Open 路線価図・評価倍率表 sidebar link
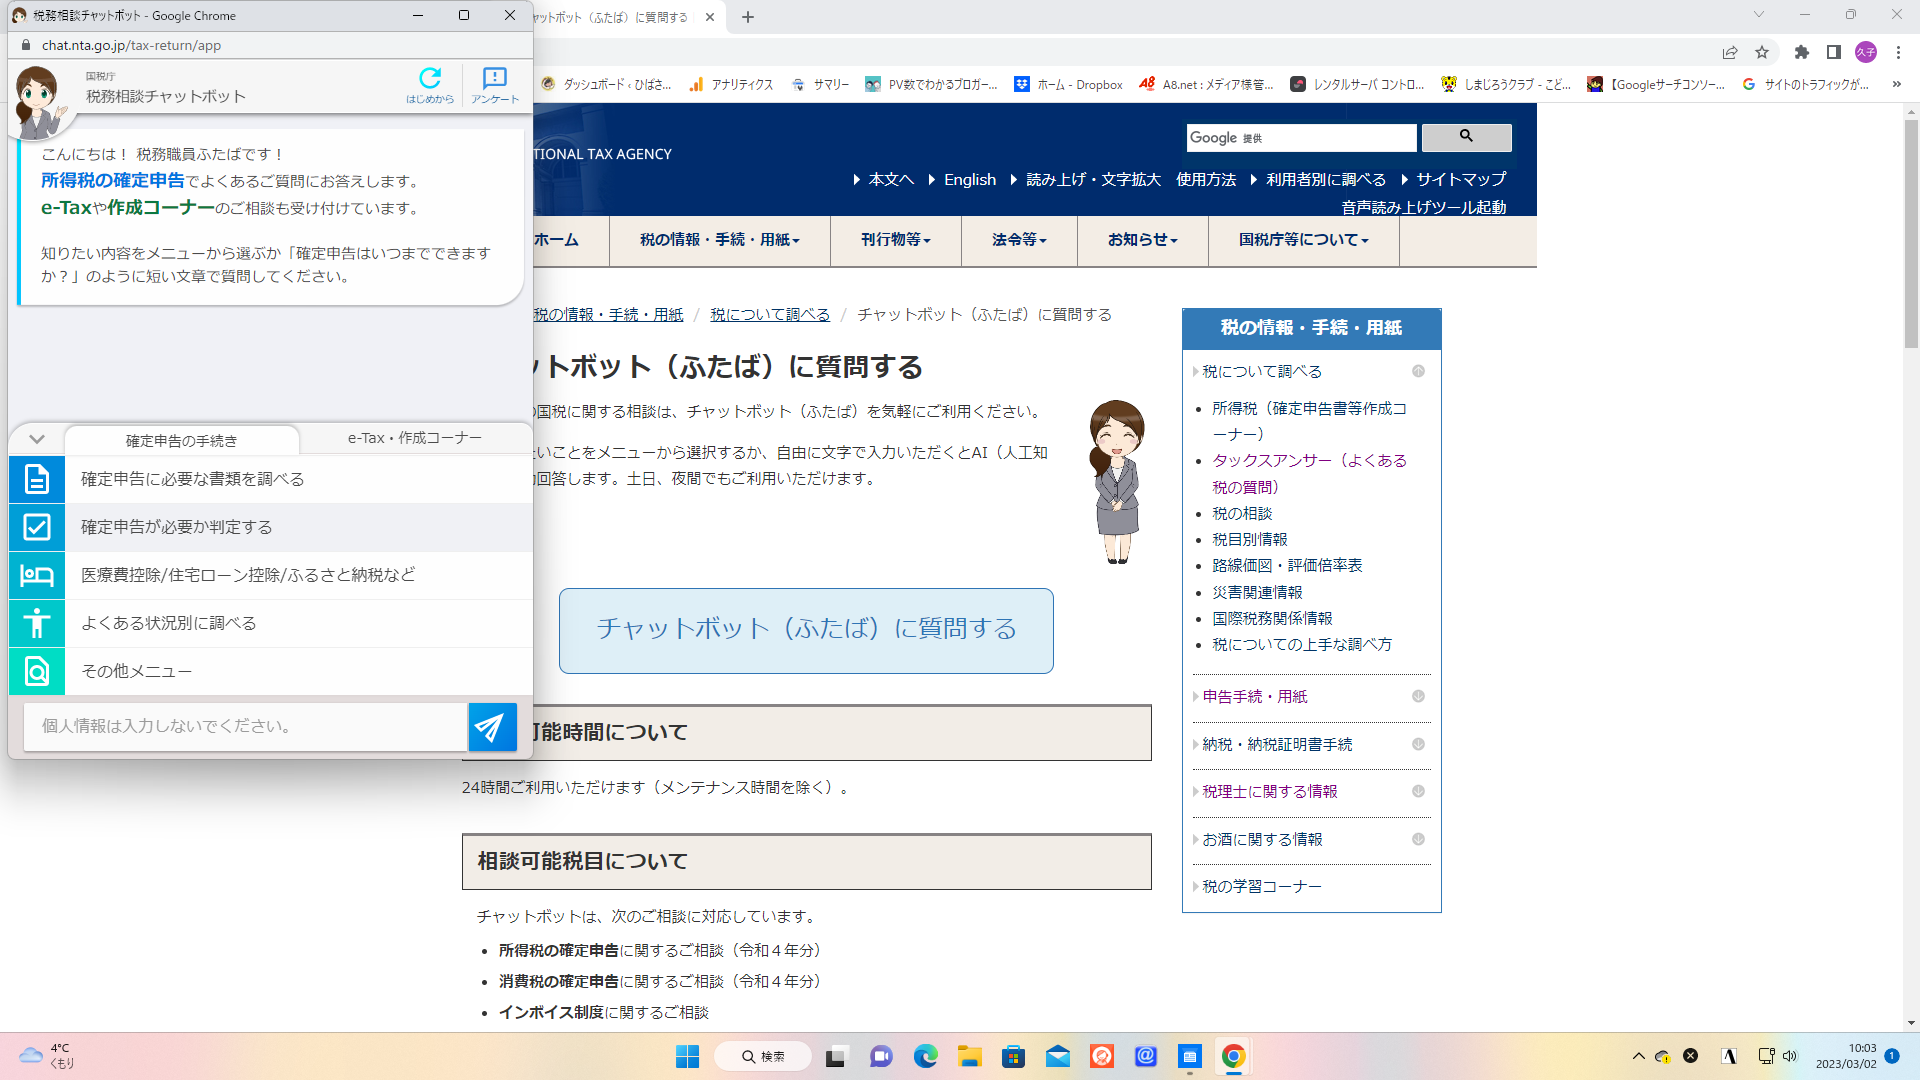The image size is (1920, 1080). point(1287,566)
